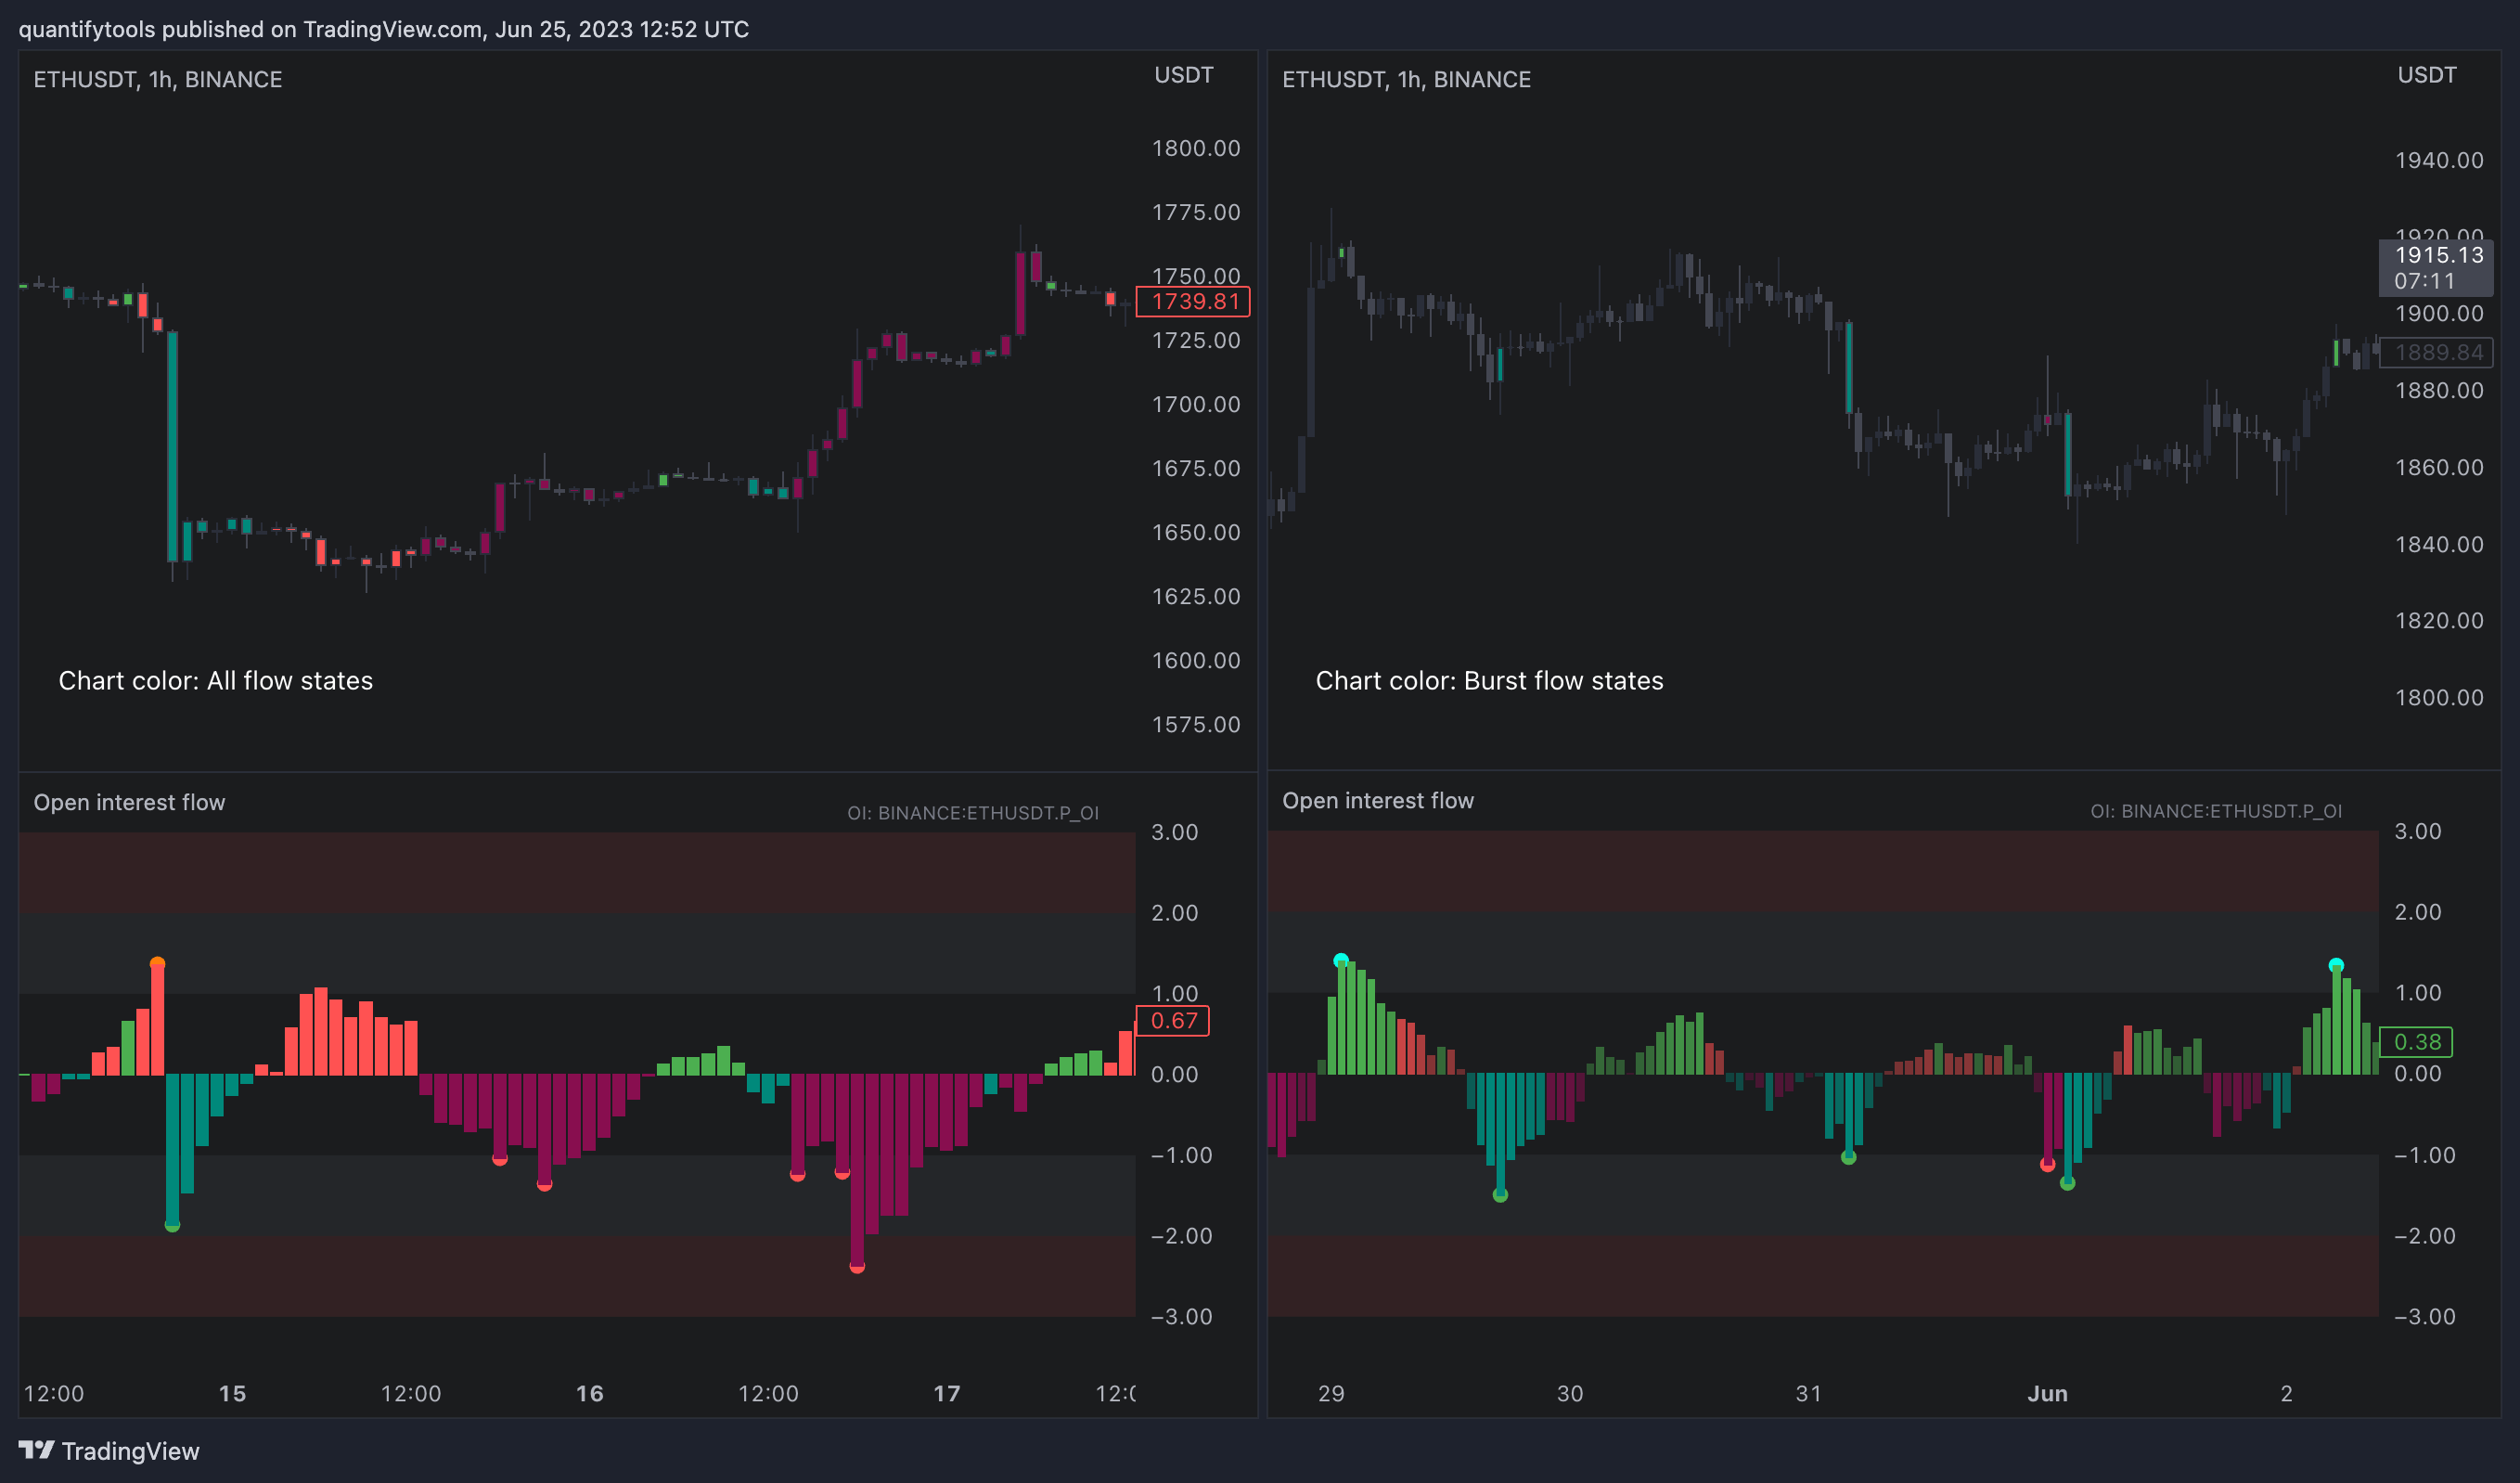Click the cyan peak dot near day 29 on right histogram
The height and width of the screenshot is (1483, 2520).
click(1341, 960)
